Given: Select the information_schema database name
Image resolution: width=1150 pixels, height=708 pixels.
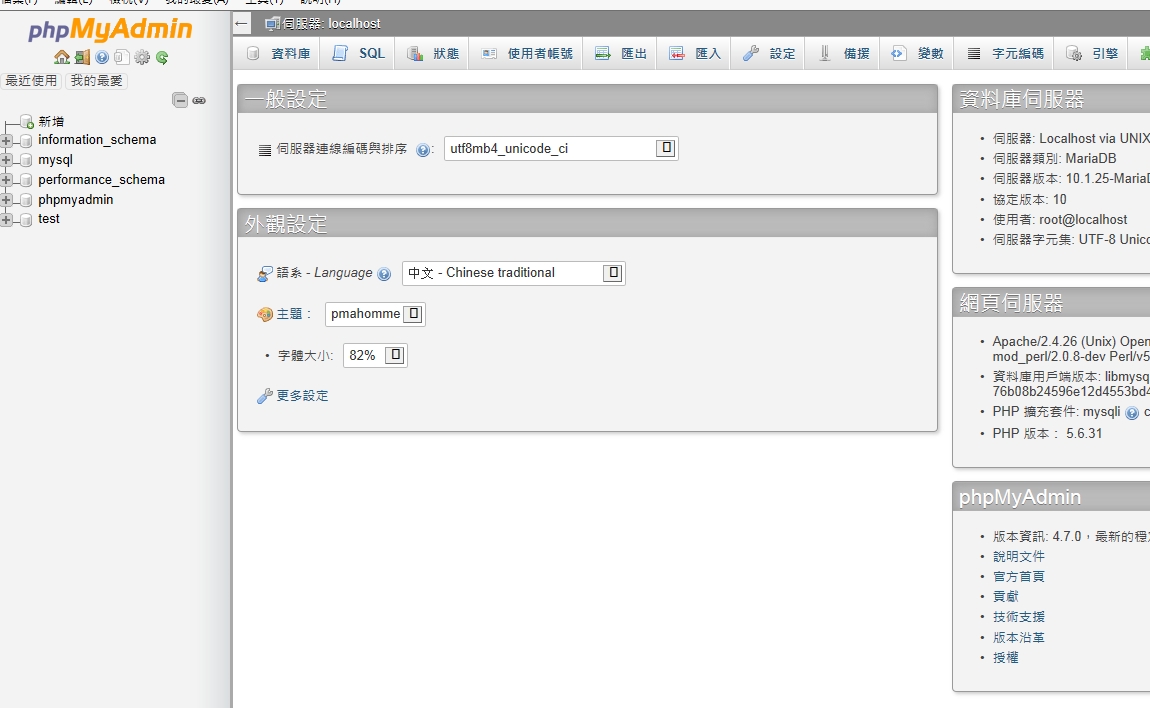Looking at the screenshot, I should [97, 139].
